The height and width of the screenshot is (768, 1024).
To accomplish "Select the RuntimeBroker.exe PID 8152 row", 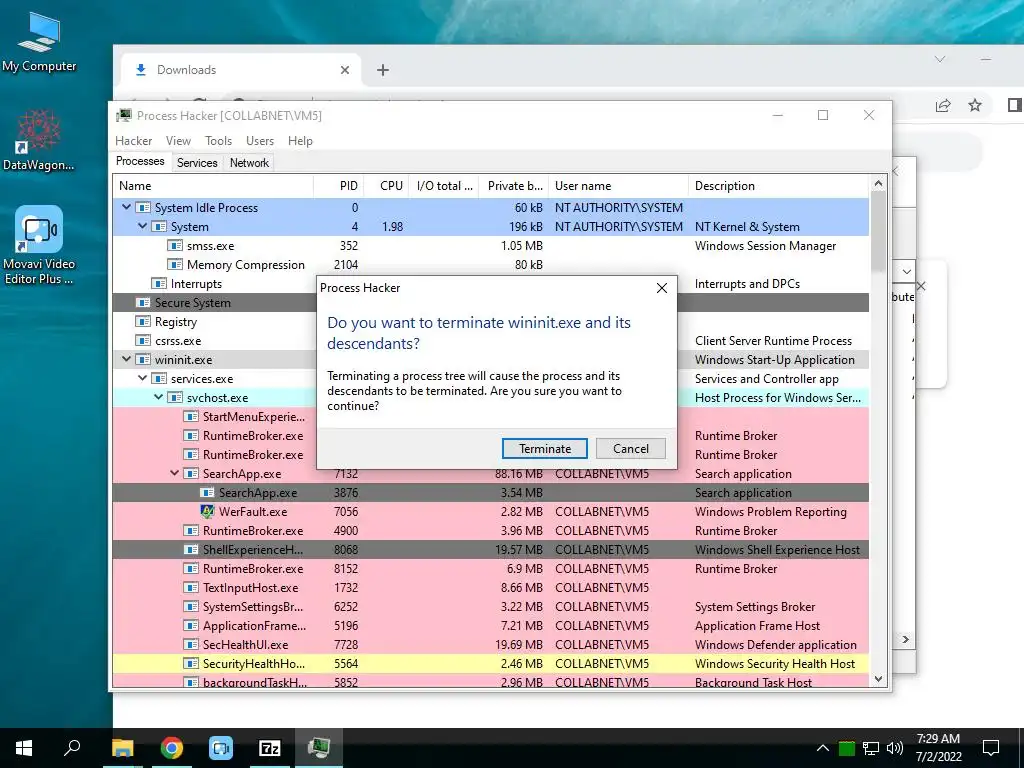I will (490, 568).
